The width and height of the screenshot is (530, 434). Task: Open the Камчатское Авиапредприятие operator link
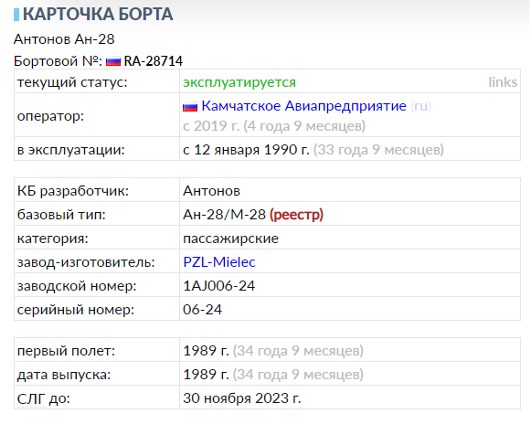(x=304, y=106)
